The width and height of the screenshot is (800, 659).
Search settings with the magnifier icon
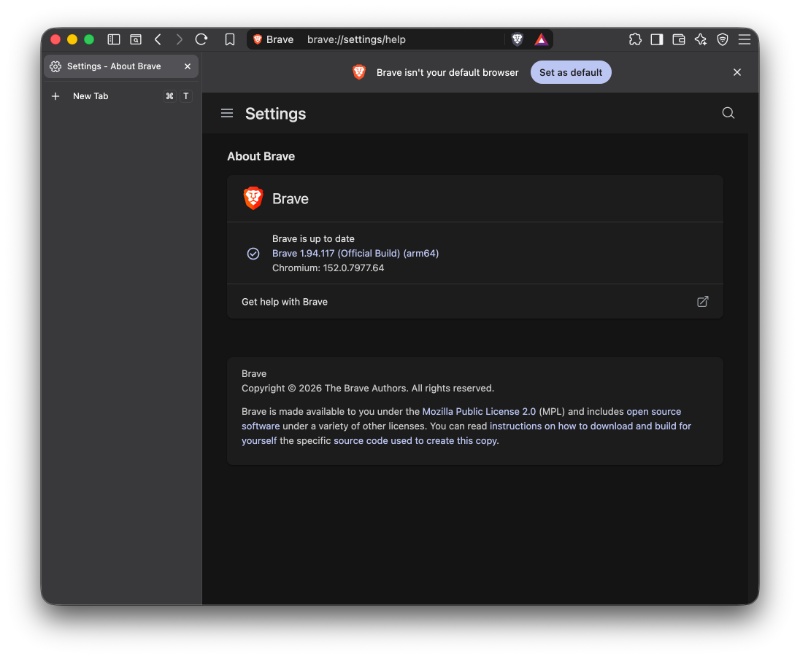(x=728, y=113)
